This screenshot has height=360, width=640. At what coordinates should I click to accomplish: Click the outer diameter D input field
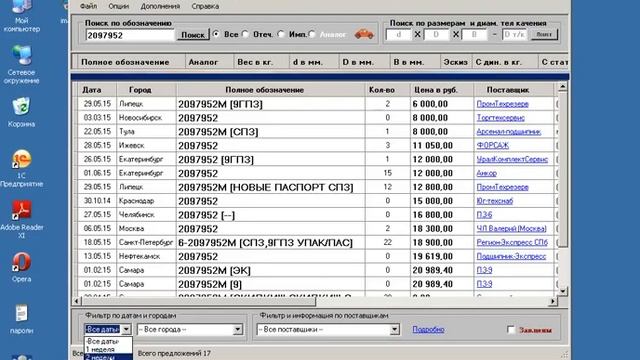436,35
